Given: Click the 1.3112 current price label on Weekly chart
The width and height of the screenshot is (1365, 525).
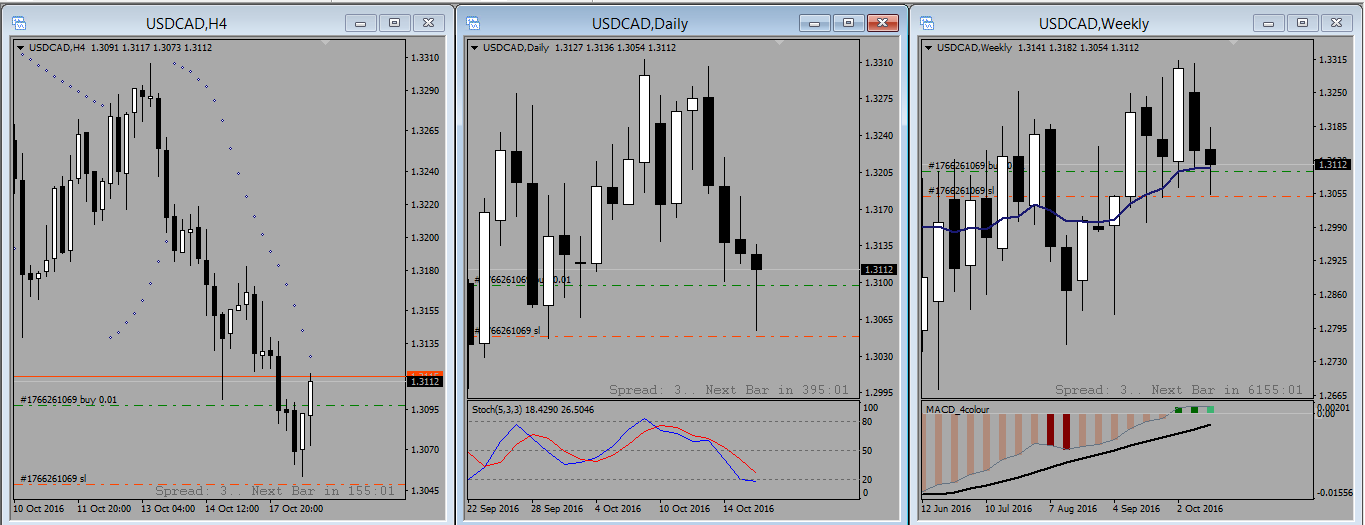Looking at the screenshot, I should click(x=1334, y=164).
